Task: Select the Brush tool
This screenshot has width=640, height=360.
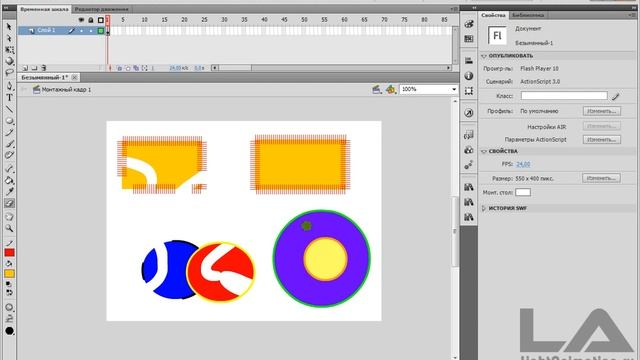Action: [9, 144]
